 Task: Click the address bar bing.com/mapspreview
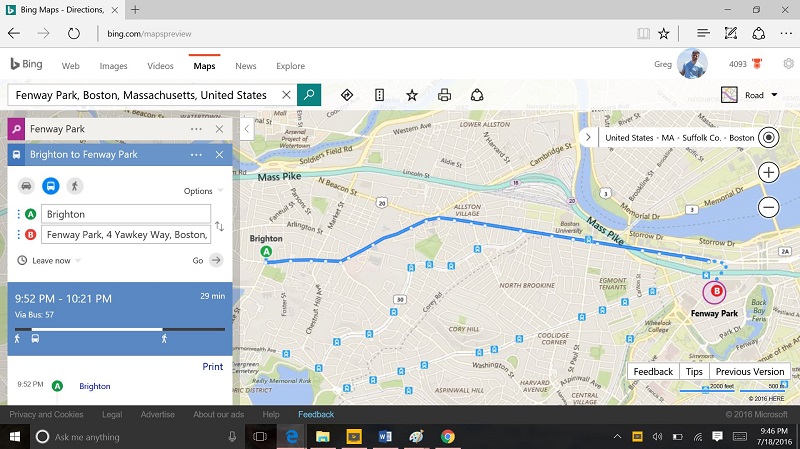point(149,34)
